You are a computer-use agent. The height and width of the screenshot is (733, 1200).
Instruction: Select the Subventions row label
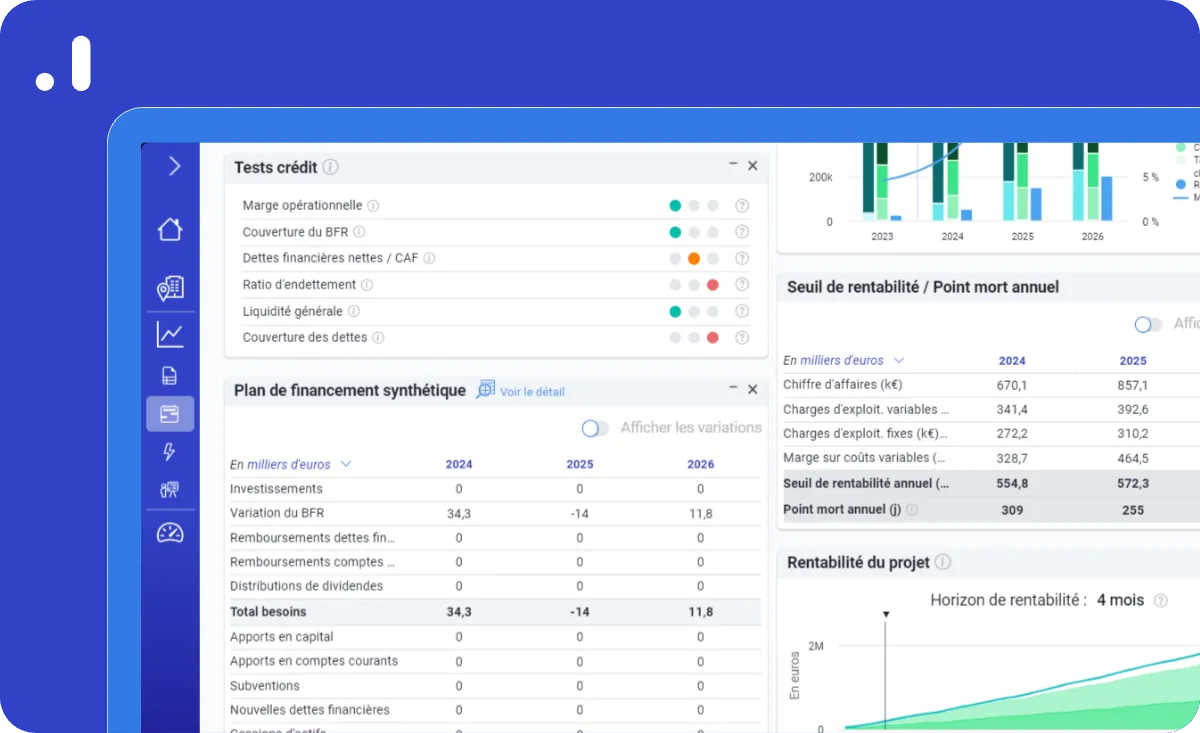coord(265,686)
